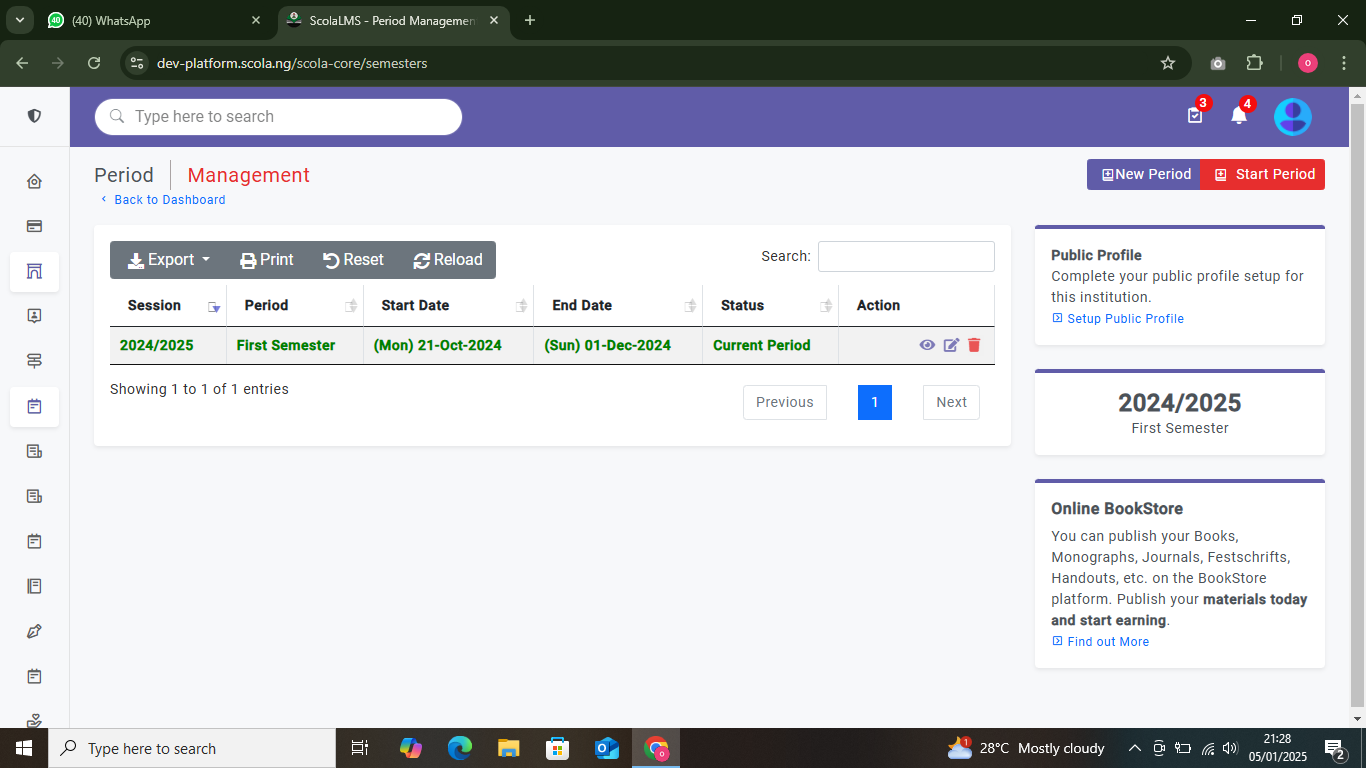Click the New Period button

[x=1144, y=174]
